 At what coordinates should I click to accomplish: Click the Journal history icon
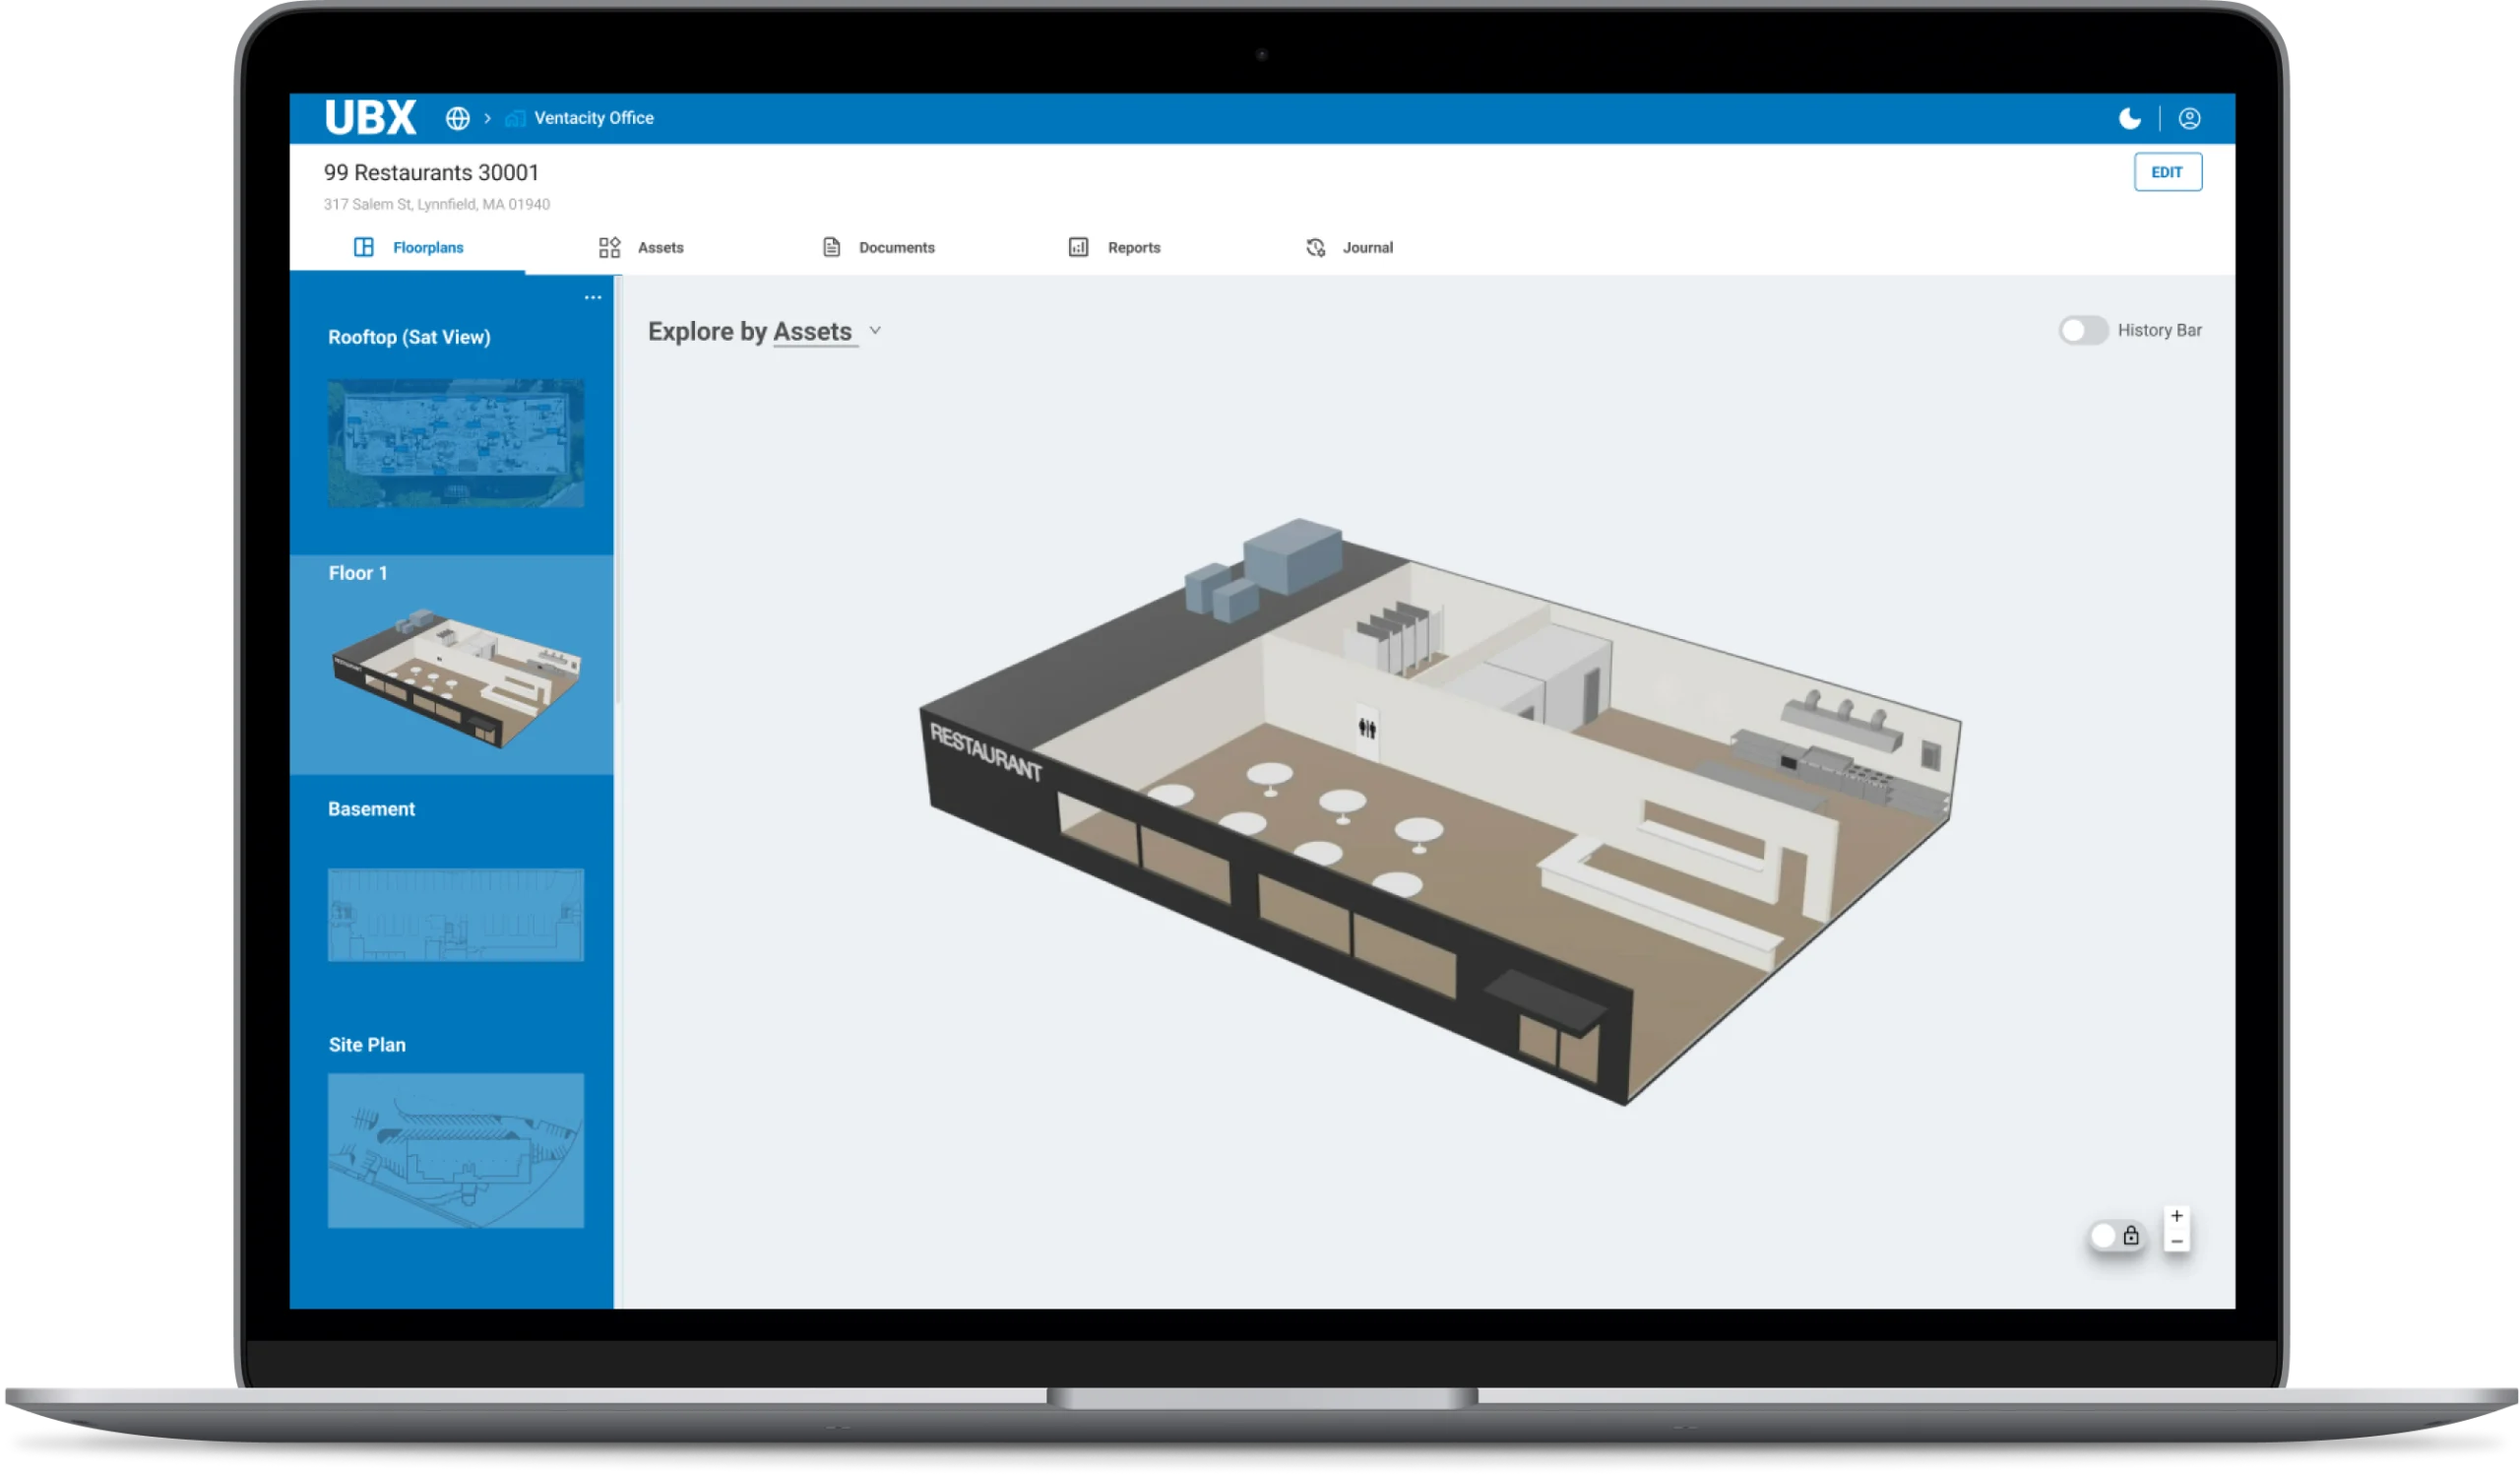coord(1315,247)
